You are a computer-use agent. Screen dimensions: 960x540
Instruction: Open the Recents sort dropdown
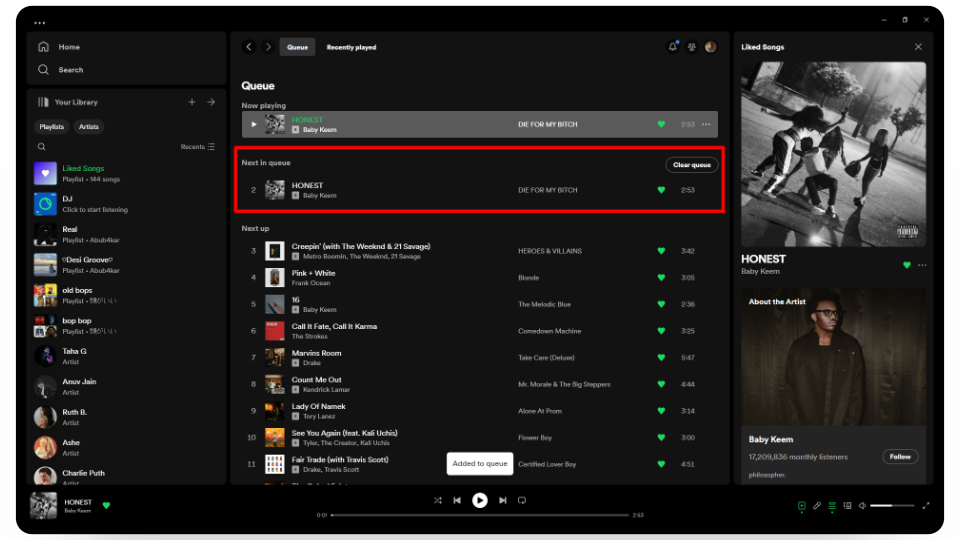197,147
